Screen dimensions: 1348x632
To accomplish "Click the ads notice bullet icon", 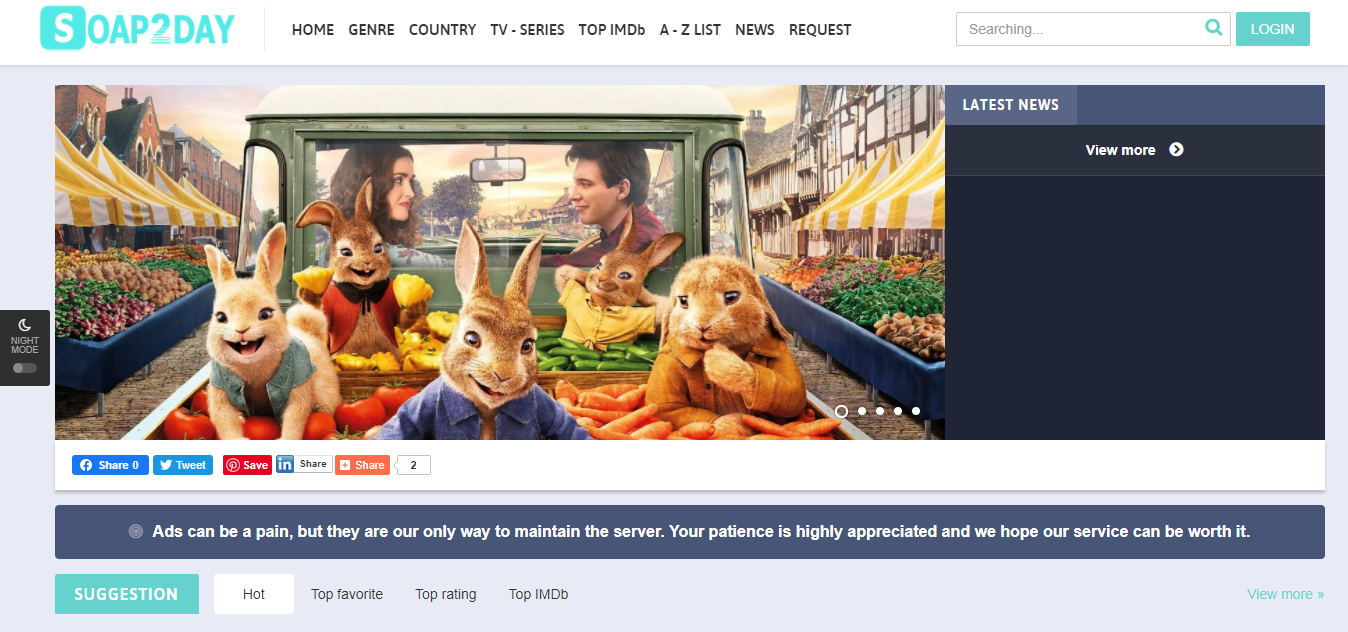I will pyautogui.click(x=136, y=532).
